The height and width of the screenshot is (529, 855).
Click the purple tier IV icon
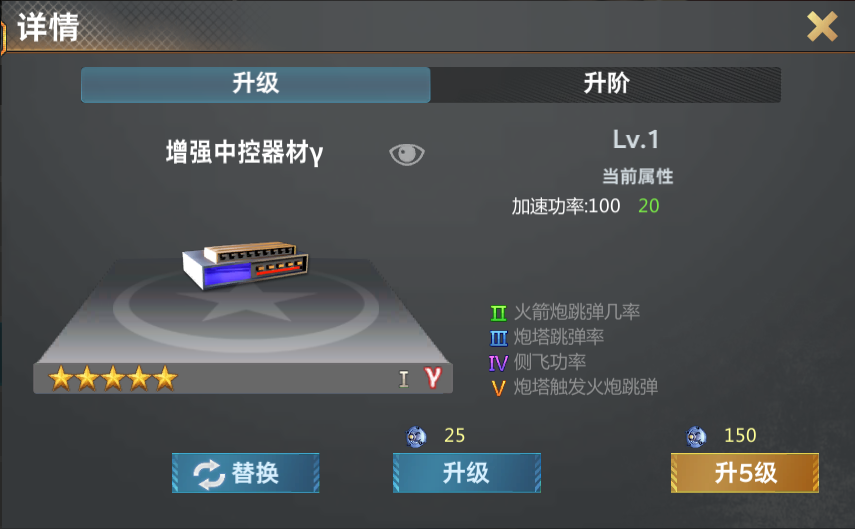point(498,363)
